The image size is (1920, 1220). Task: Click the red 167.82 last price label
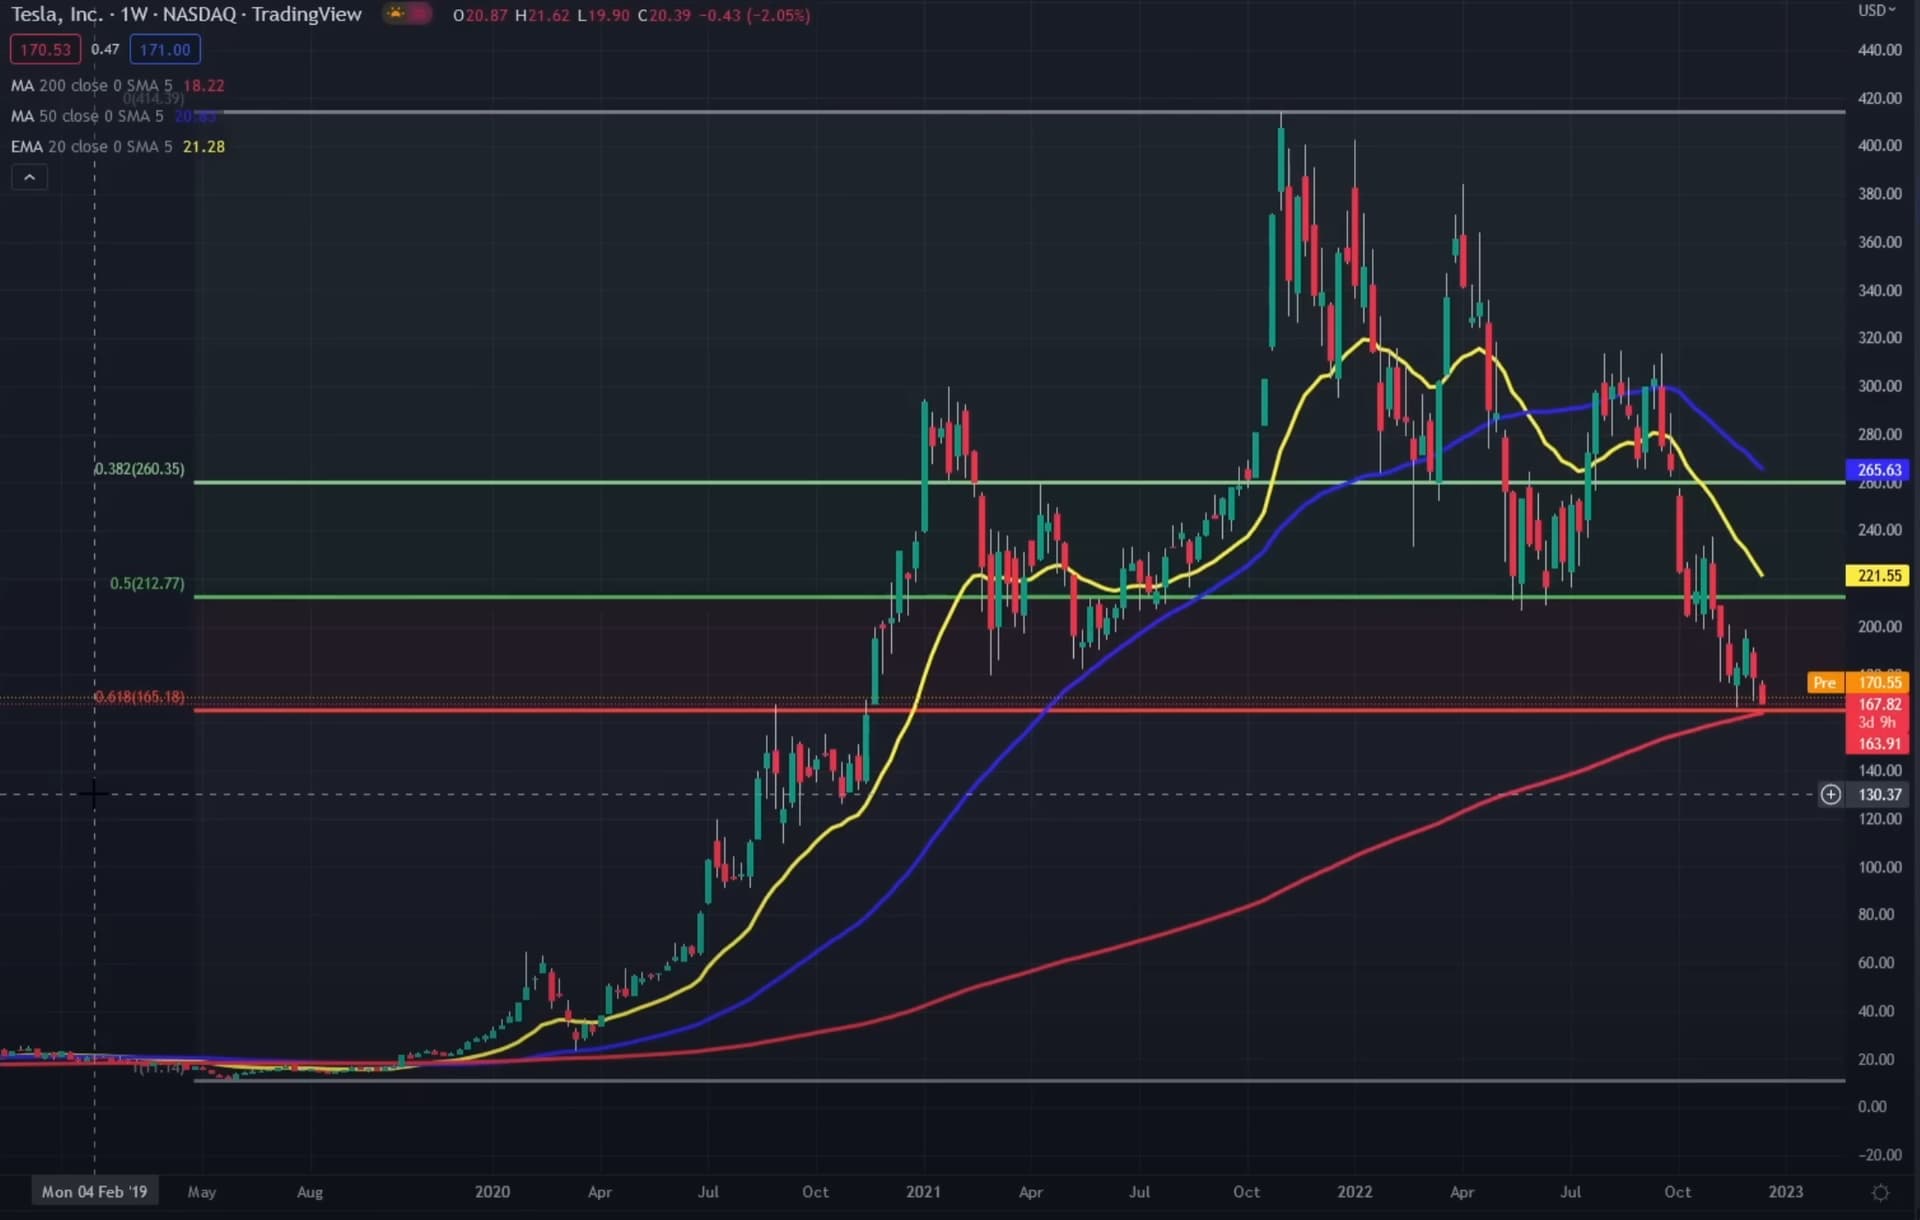point(1878,705)
